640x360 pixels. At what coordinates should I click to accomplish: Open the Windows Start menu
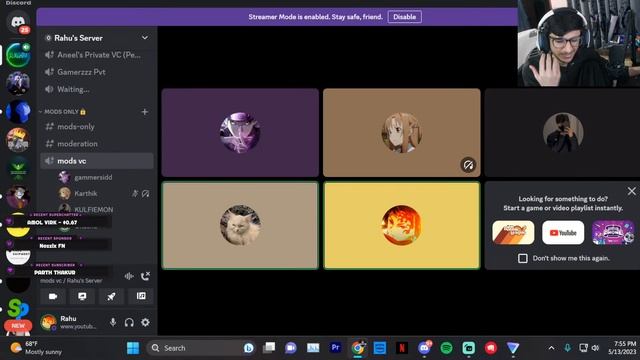click(133, 348)
